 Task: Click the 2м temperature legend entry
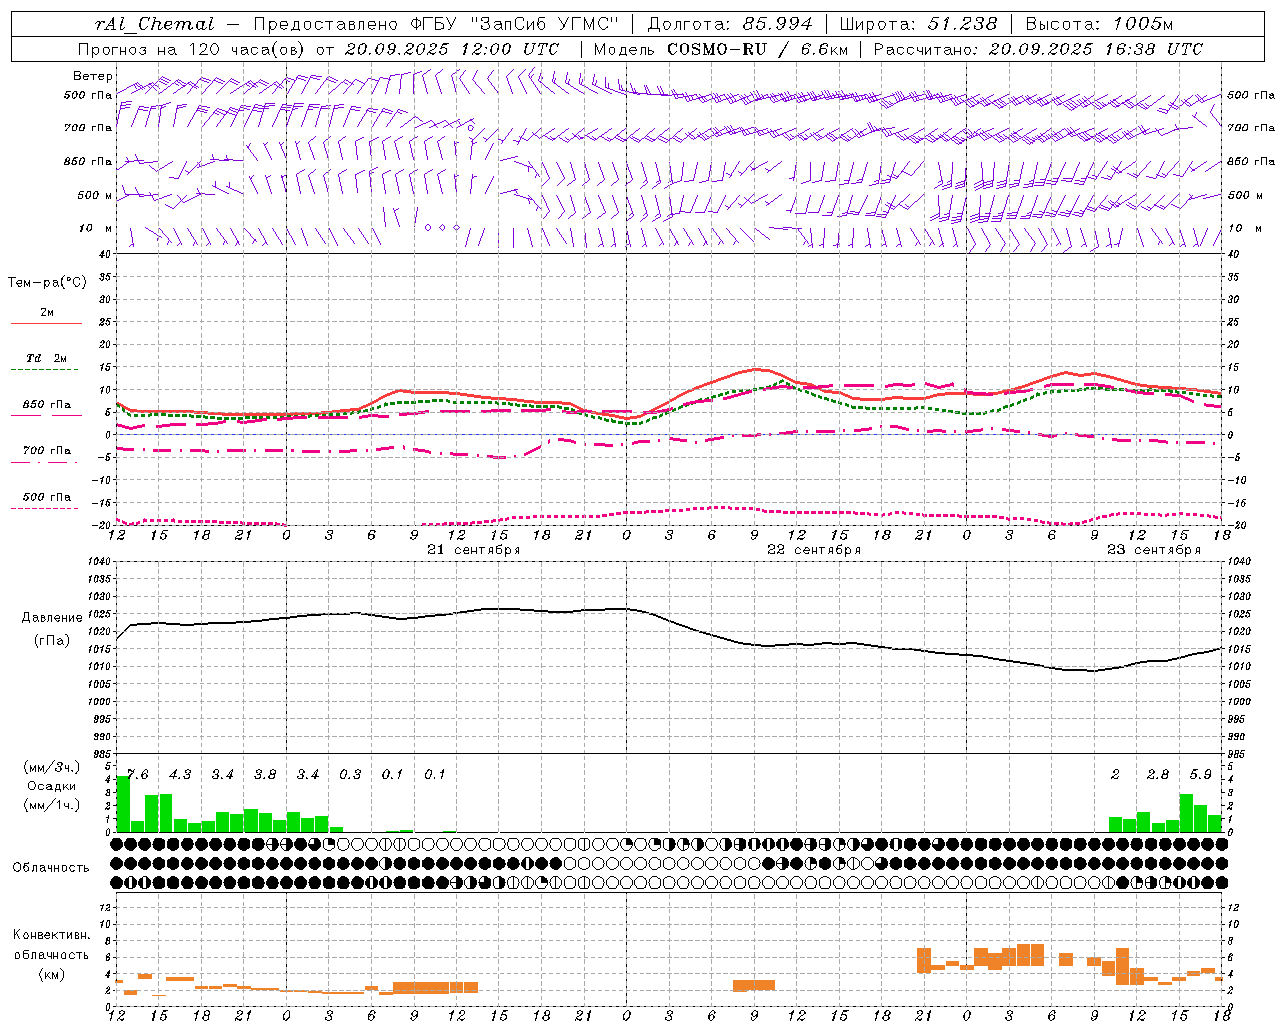(47, 313)
